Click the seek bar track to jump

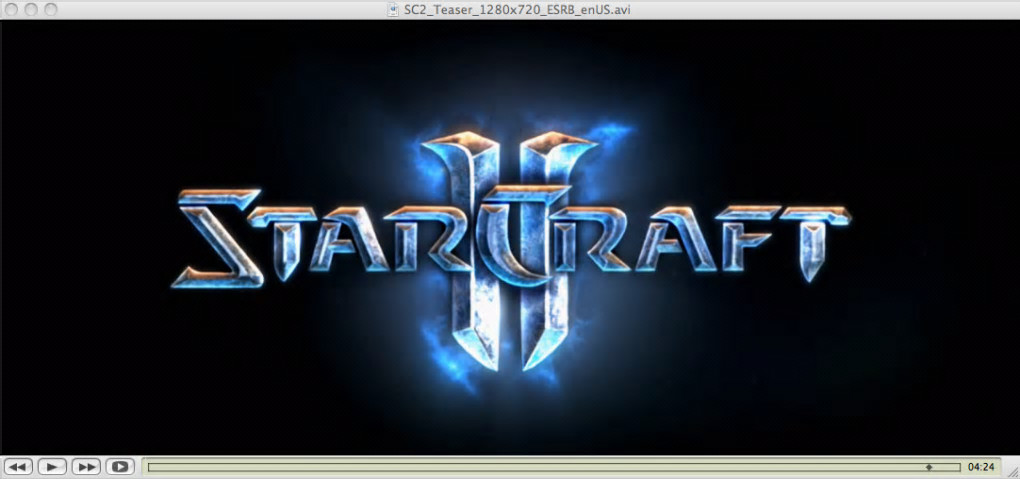click(554, 467)
